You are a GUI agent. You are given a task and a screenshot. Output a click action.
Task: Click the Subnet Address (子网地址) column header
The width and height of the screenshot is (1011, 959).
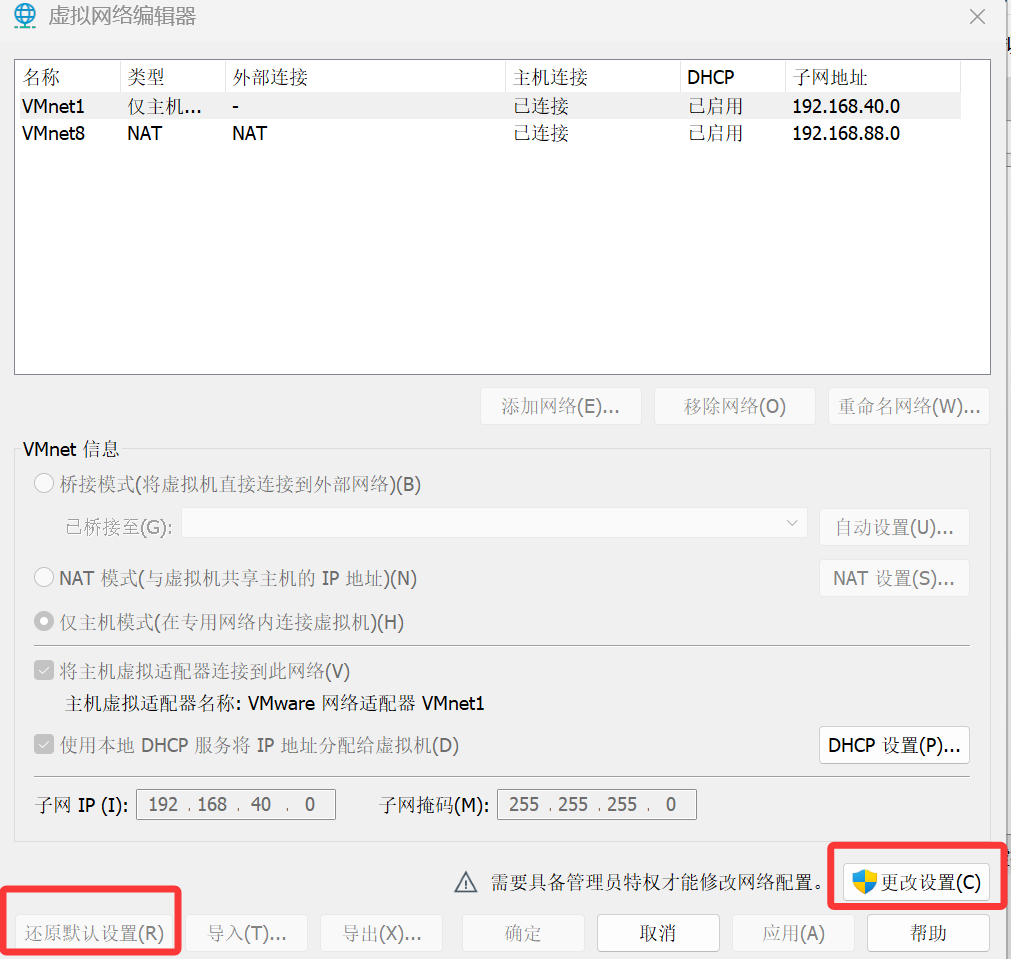873,77
